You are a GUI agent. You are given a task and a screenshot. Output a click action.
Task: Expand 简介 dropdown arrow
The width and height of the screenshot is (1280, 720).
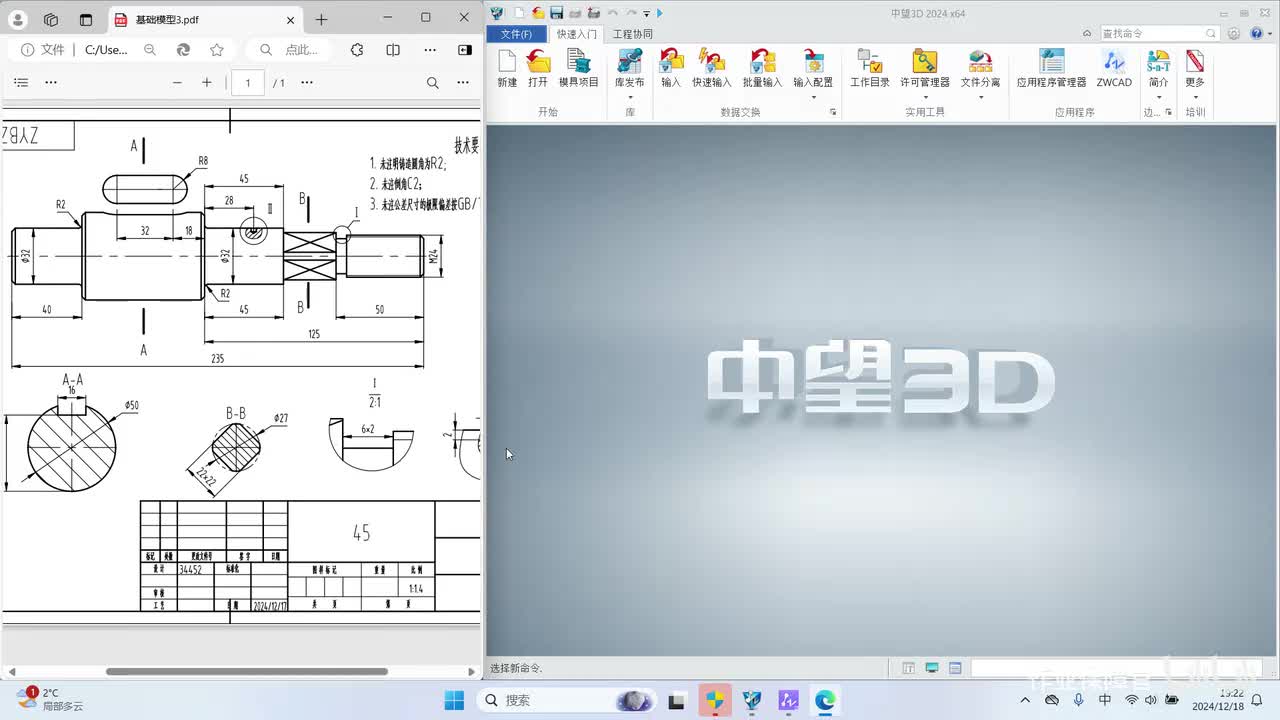[x=1158, y=97]
